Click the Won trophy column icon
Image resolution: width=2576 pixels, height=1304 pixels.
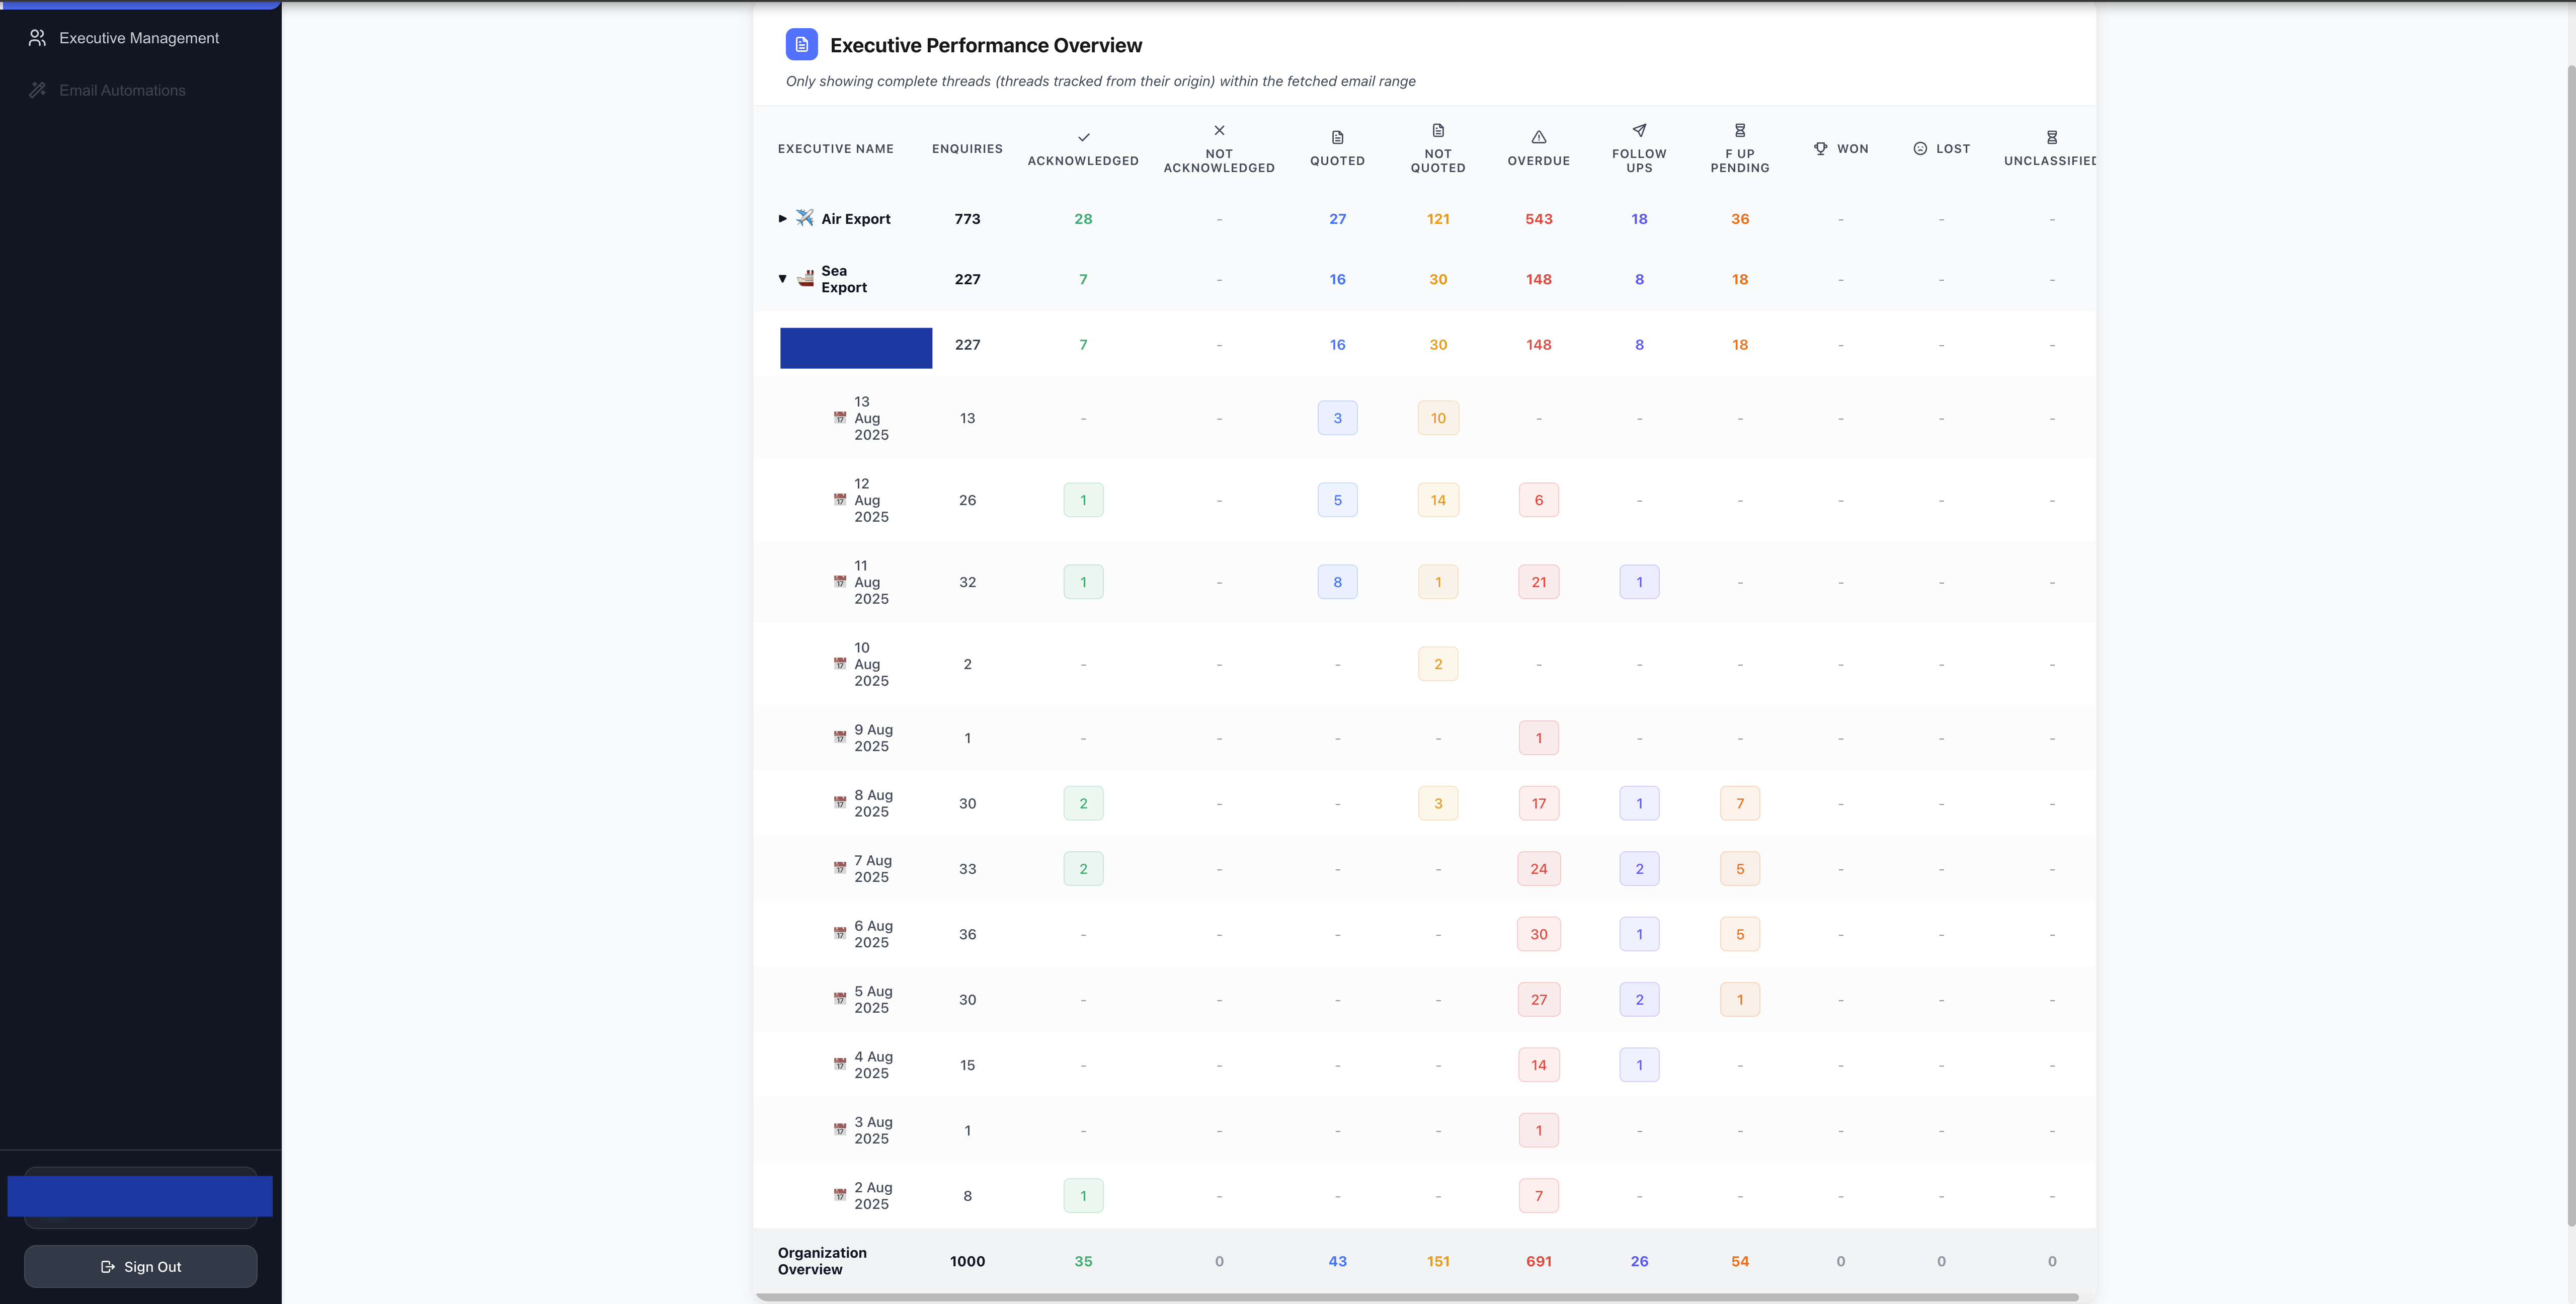coord(1820,148)
